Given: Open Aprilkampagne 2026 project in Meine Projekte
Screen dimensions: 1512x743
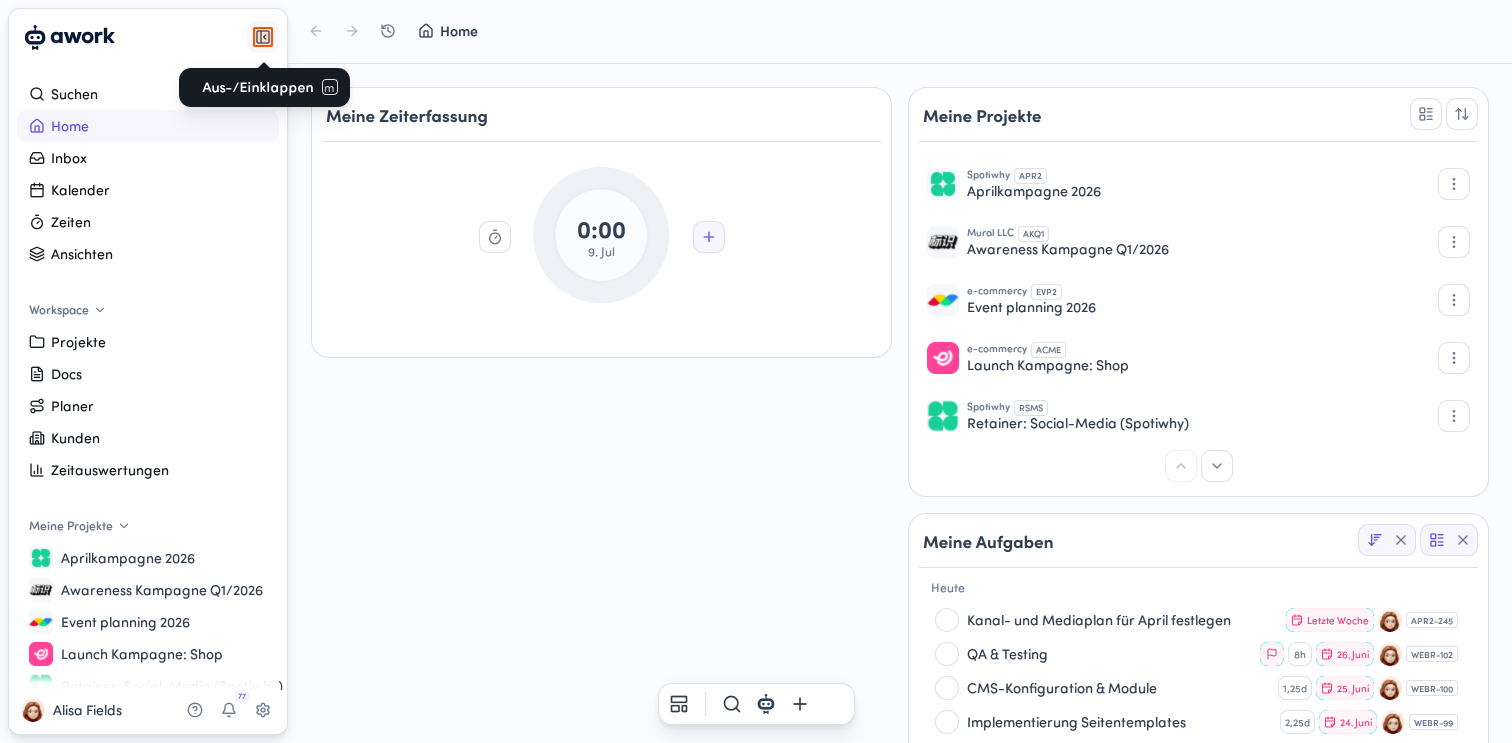Looking at the screenshot, I should 1034,191.
